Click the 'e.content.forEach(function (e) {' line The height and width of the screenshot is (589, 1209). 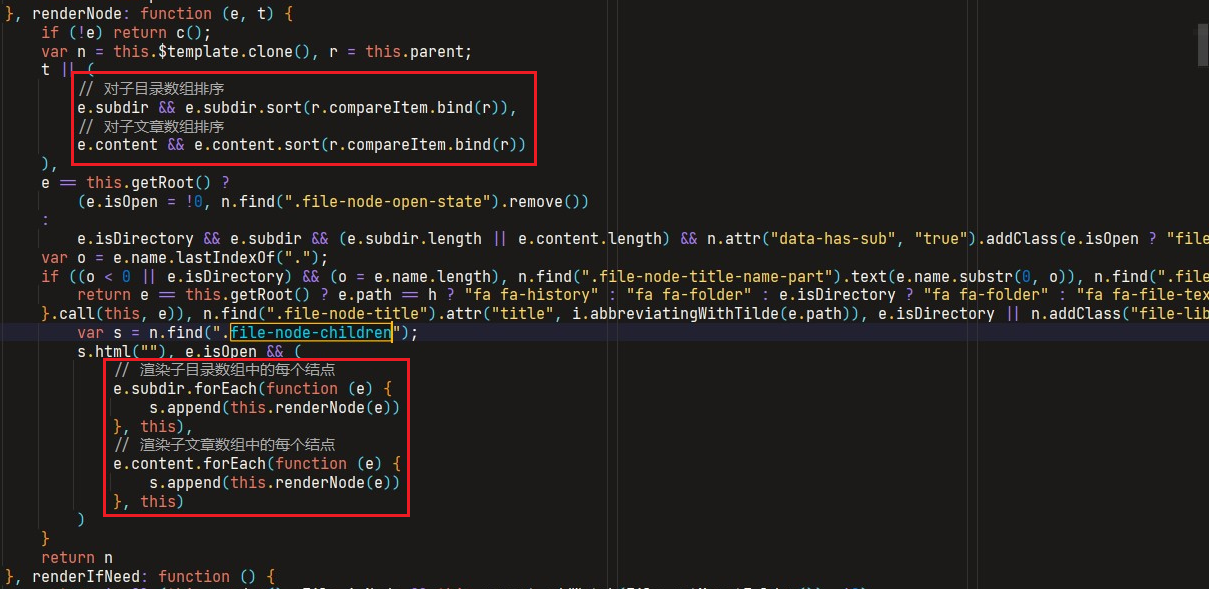(257, 463)
